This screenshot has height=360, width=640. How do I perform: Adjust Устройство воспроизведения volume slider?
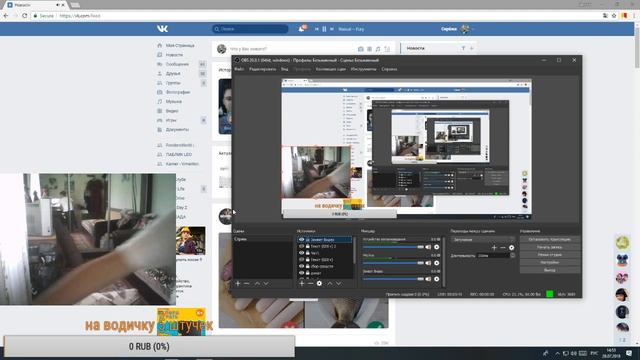393,247
